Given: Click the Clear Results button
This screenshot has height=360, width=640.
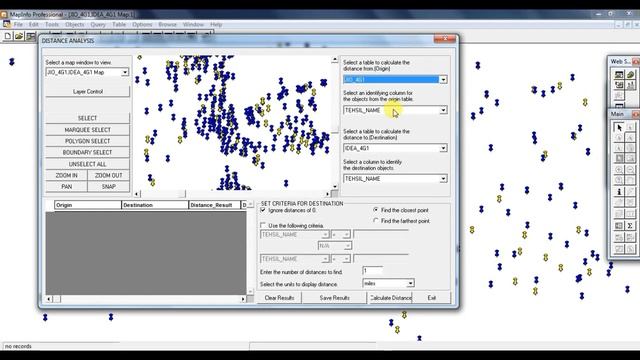Looking at the screenshot, I should [280, 298].
